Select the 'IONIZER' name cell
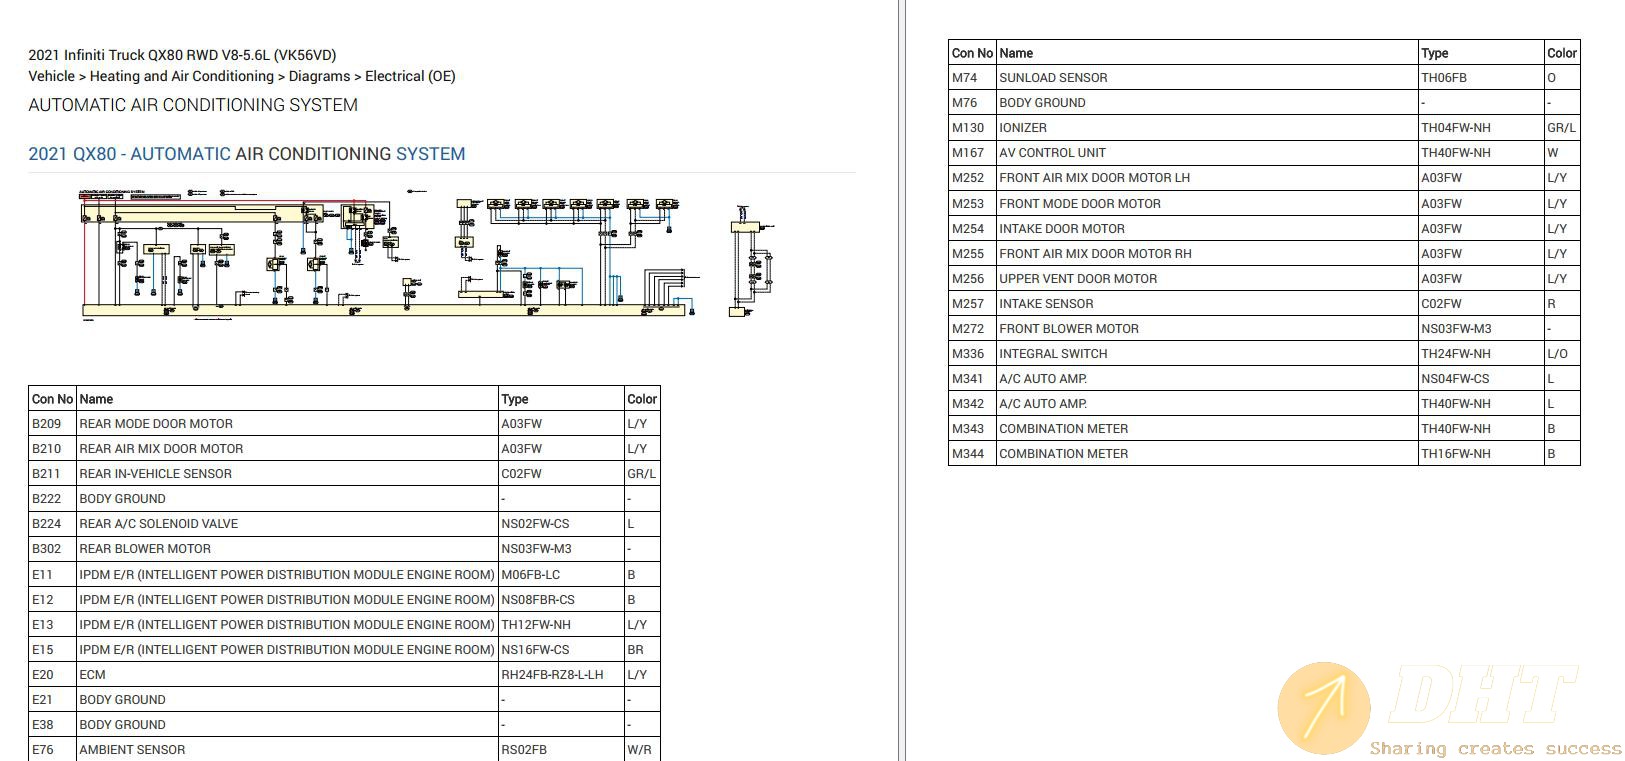 tap(1207, 127)
